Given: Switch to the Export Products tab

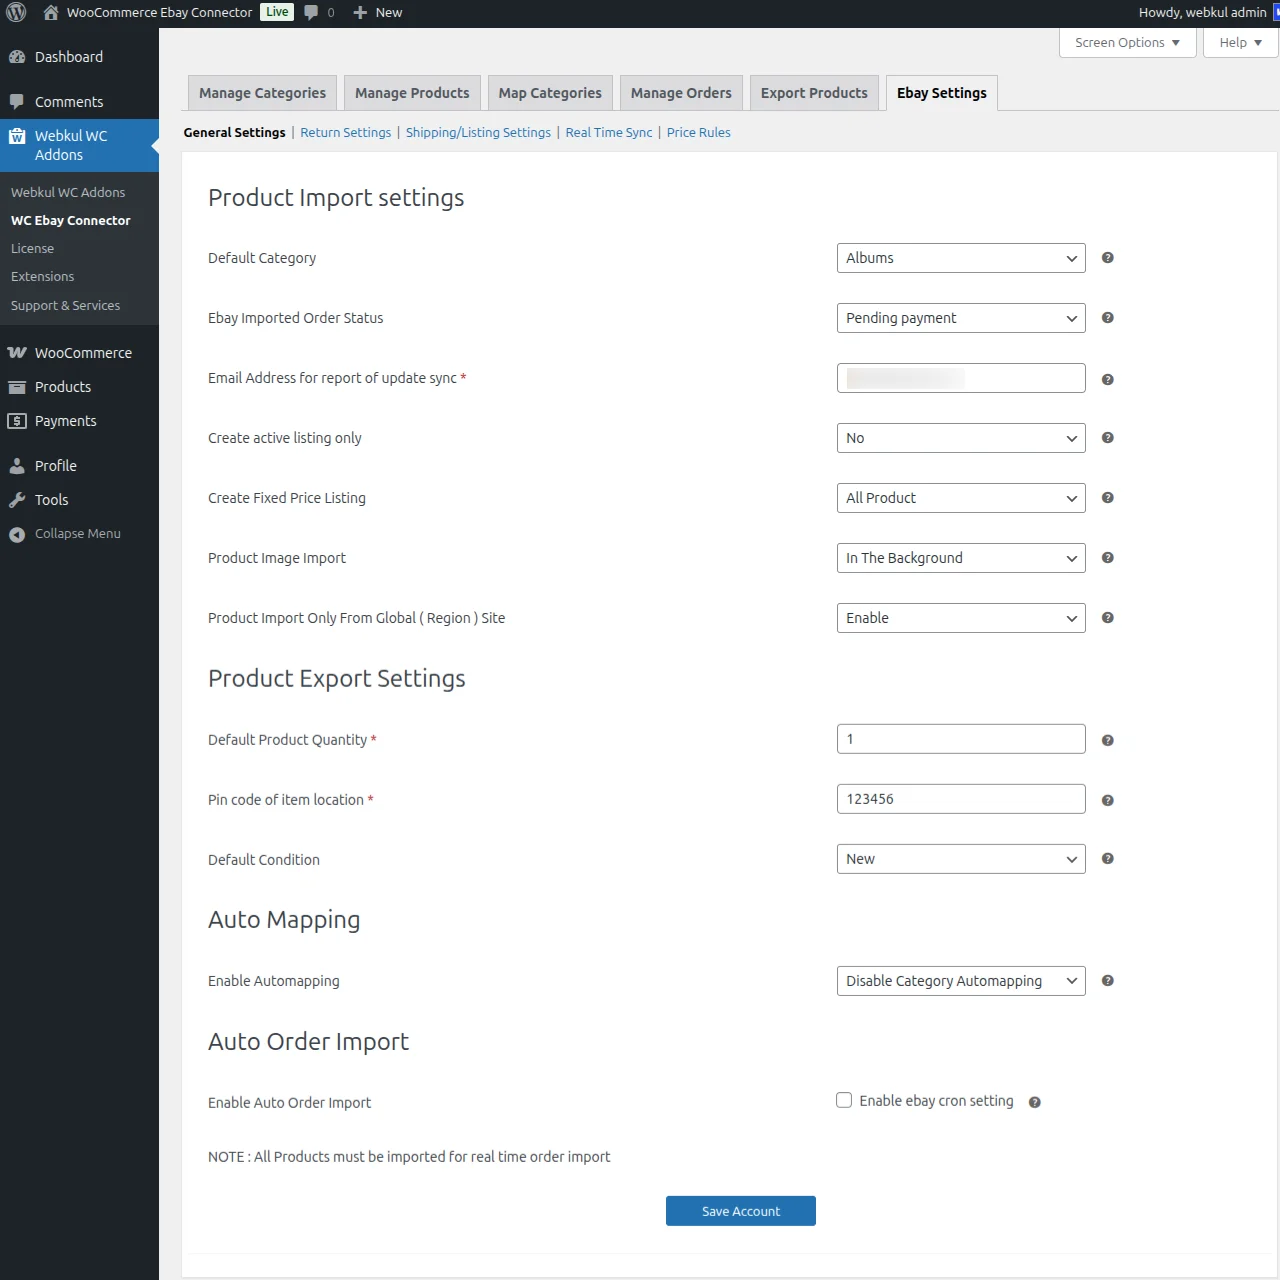Looking at the screenshot, I should coord(814,93).
